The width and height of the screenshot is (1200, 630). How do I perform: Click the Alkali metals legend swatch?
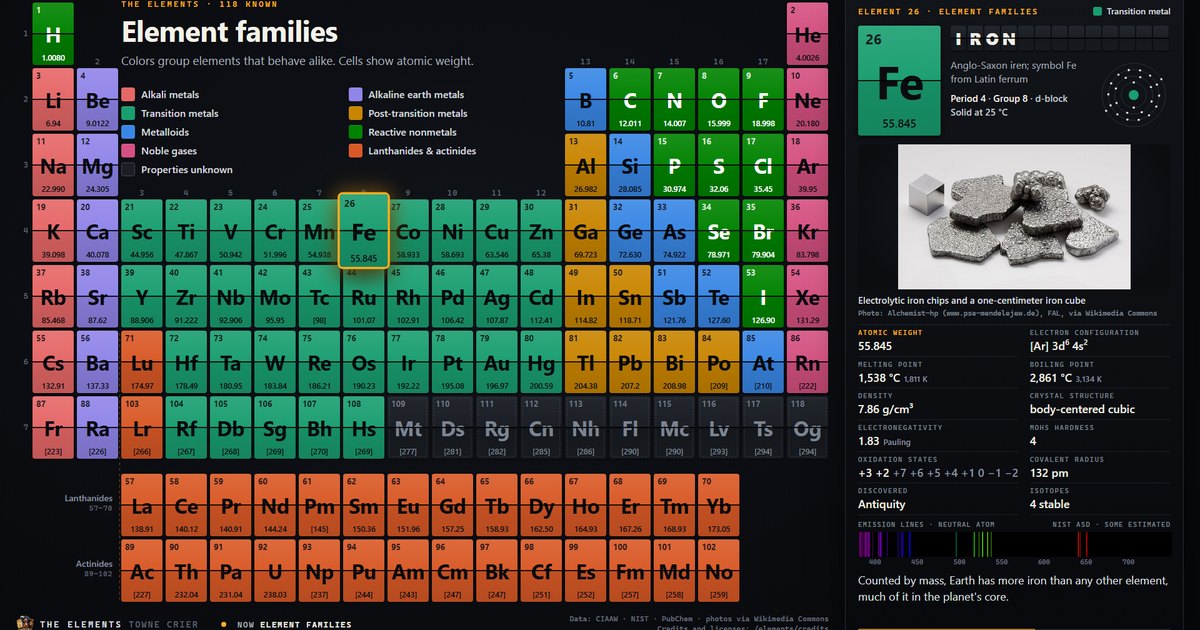click(128, 95)
